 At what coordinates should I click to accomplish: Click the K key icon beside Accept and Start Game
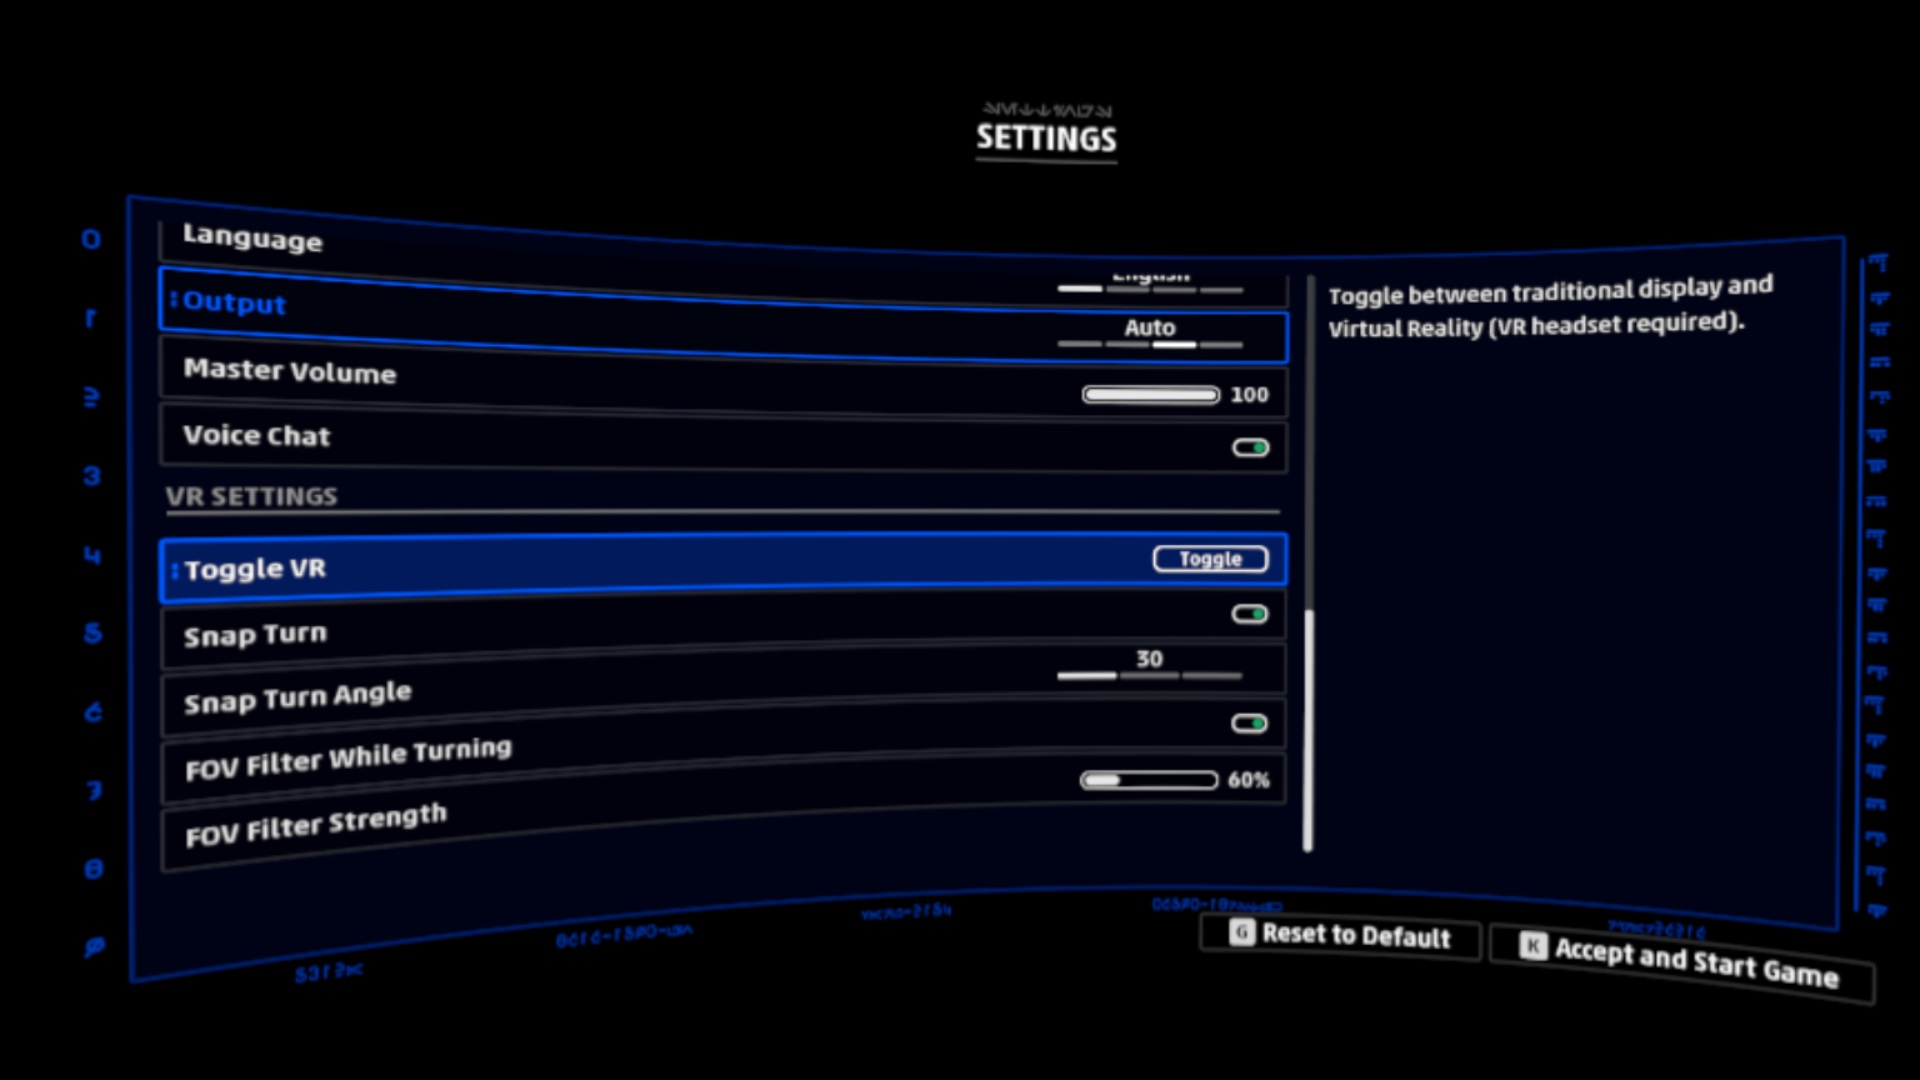point(1533,946)
